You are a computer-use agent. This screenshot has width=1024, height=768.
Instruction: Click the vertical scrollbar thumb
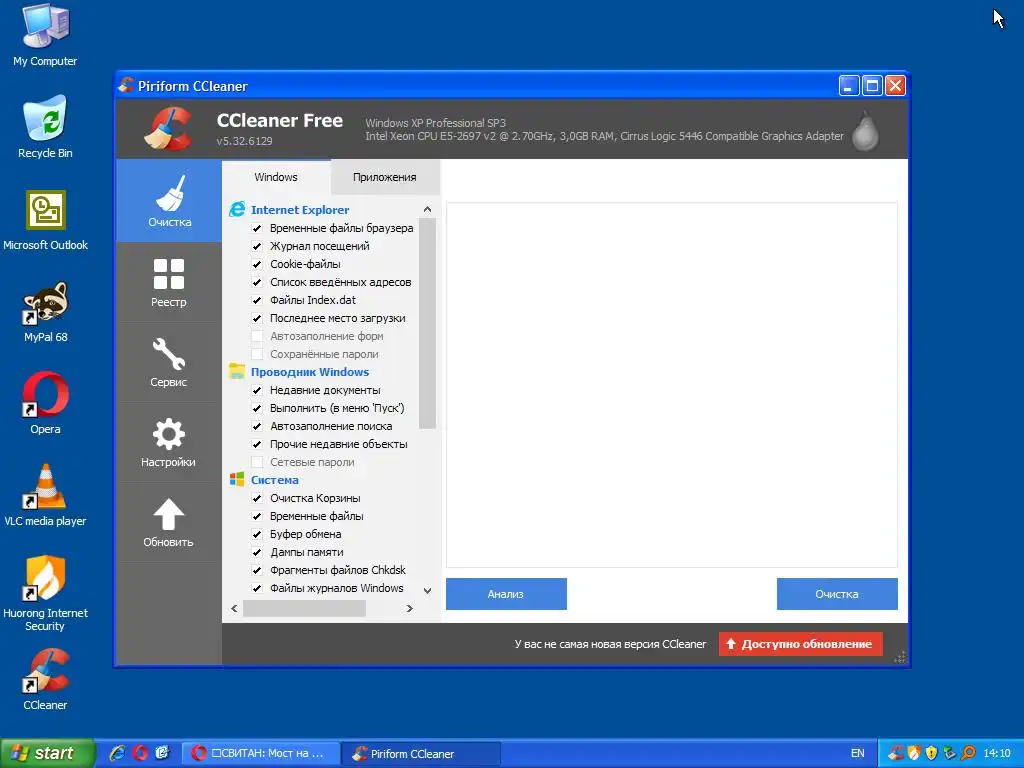tap(427, 324)
